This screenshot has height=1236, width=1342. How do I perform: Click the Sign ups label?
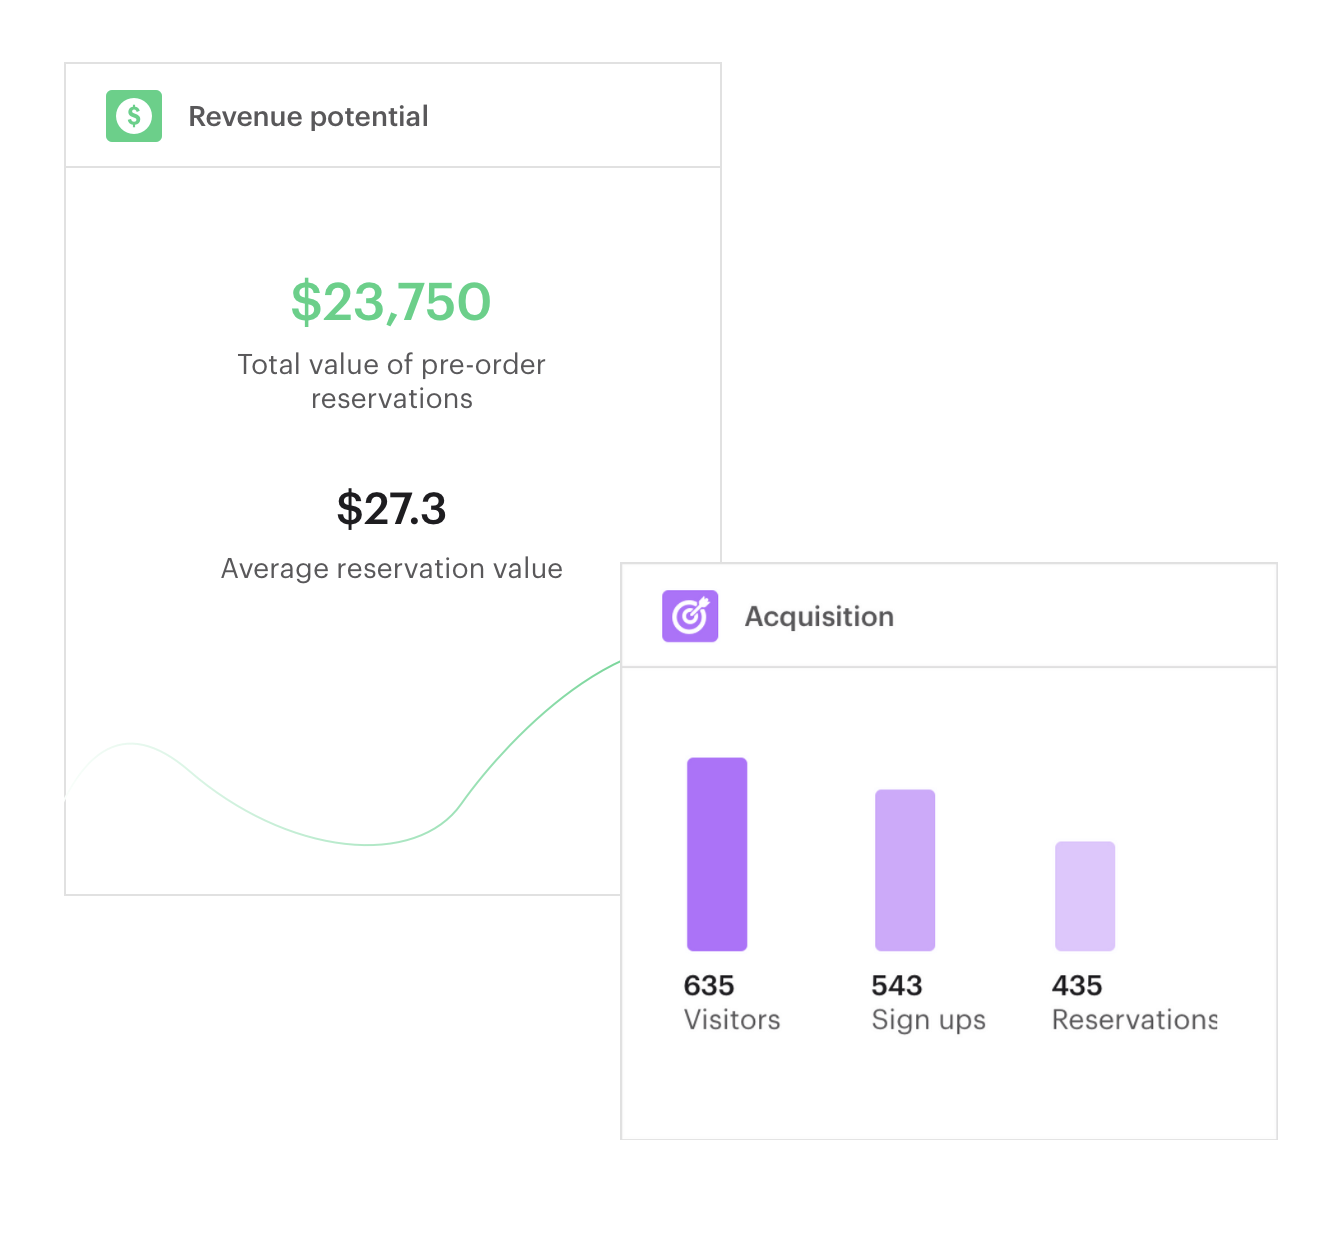(x=929, y=1021)
